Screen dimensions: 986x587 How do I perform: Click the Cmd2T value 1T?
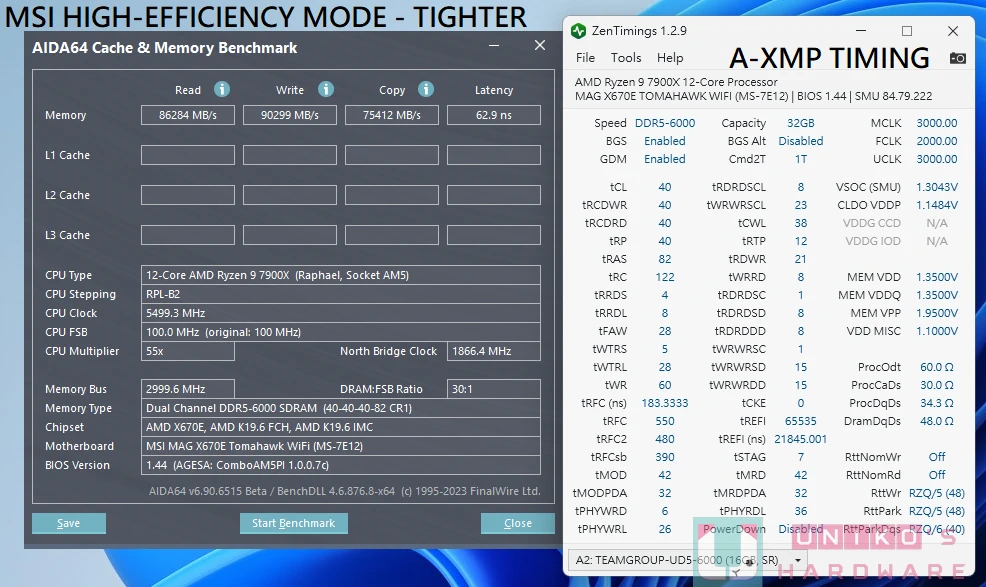pos(800,159)
